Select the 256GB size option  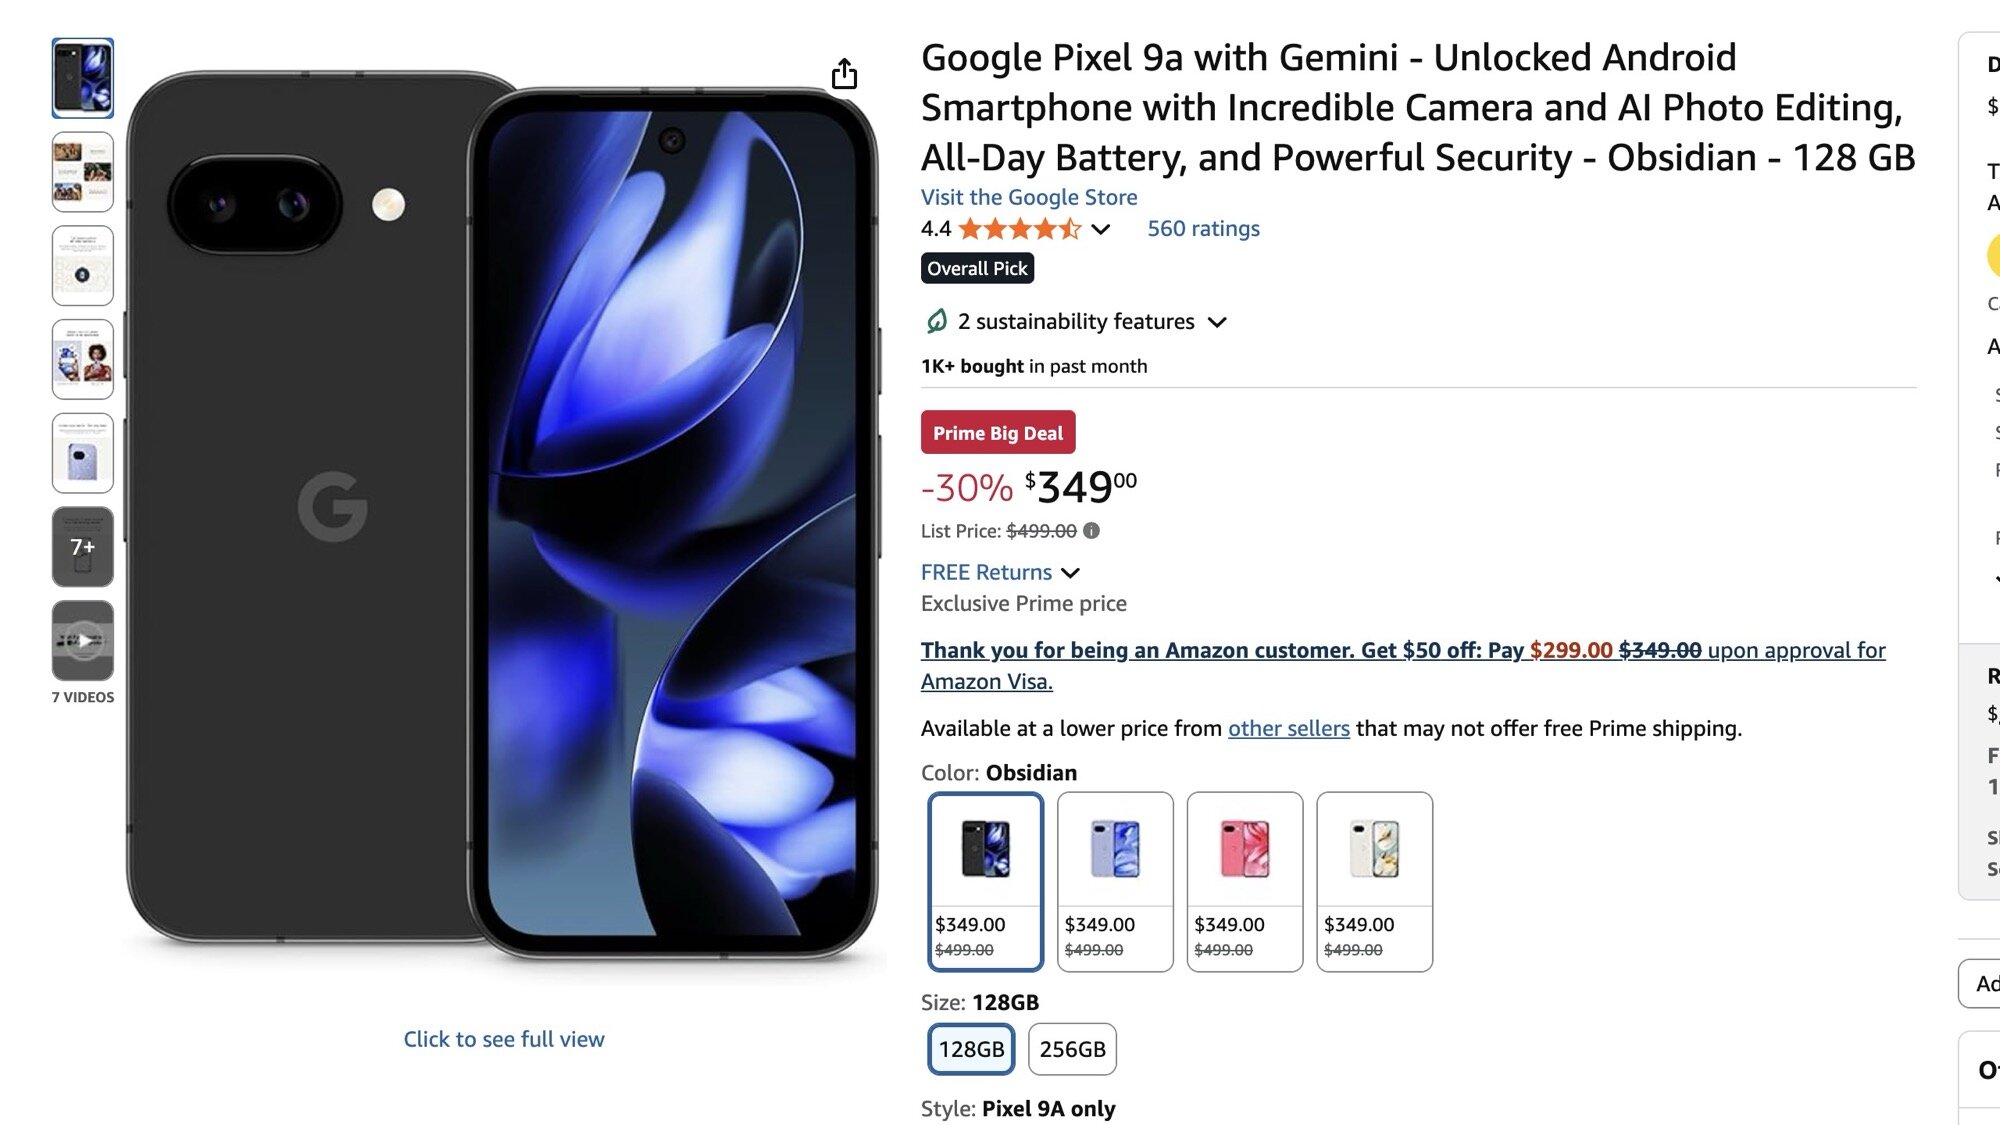pos(1072,1049)
